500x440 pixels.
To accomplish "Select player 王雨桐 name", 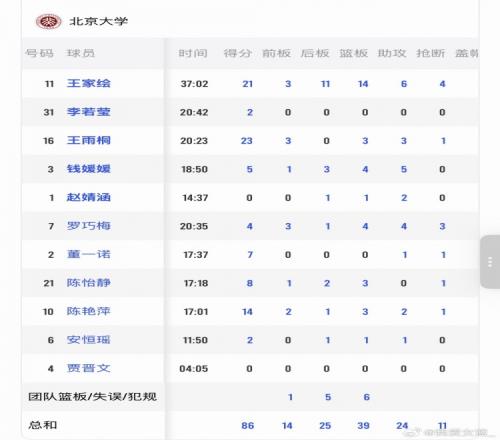I will click(89, 140).
